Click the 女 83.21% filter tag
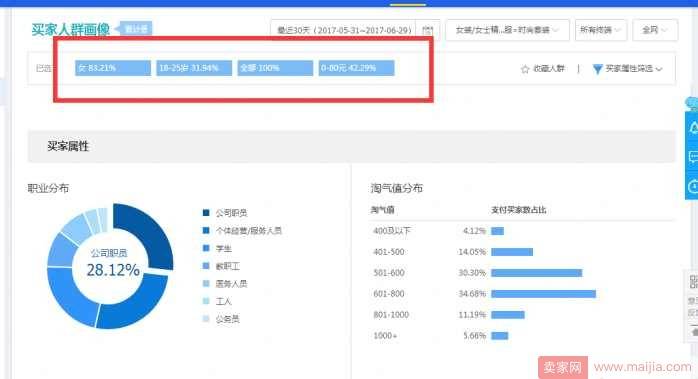 click(x=113, y=68)
